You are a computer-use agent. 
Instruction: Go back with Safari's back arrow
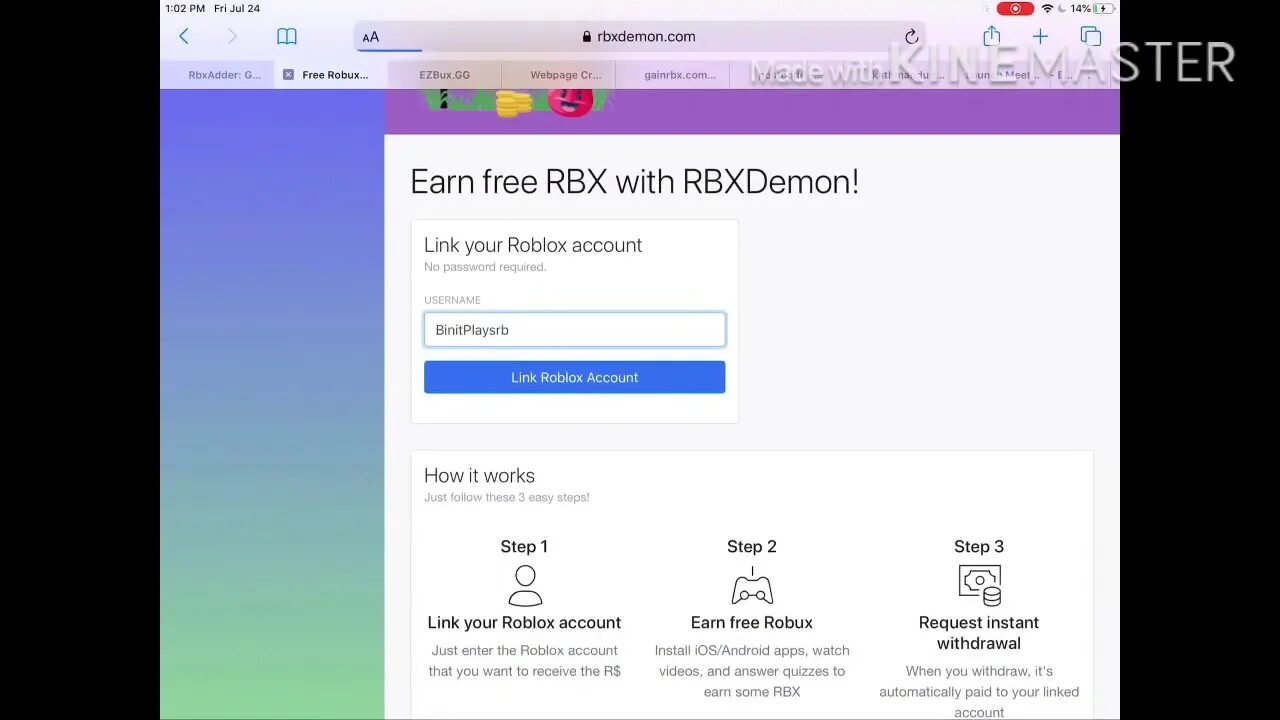pyautogui.click(x=184, y=37)
